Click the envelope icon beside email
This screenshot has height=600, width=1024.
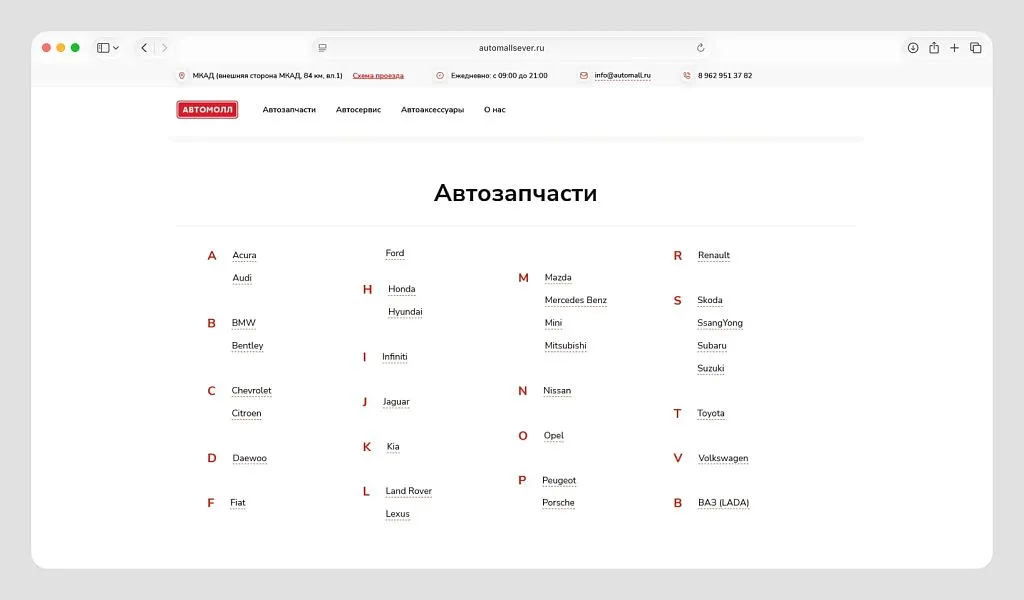tap(584, 76)
